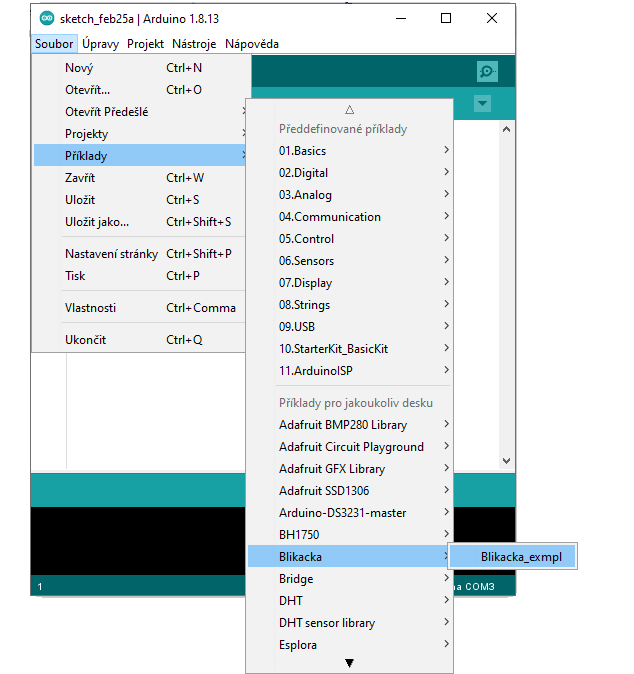634x674 pixels.
Task: Expand 07.Display examples
Action: [x=350, y=283]
